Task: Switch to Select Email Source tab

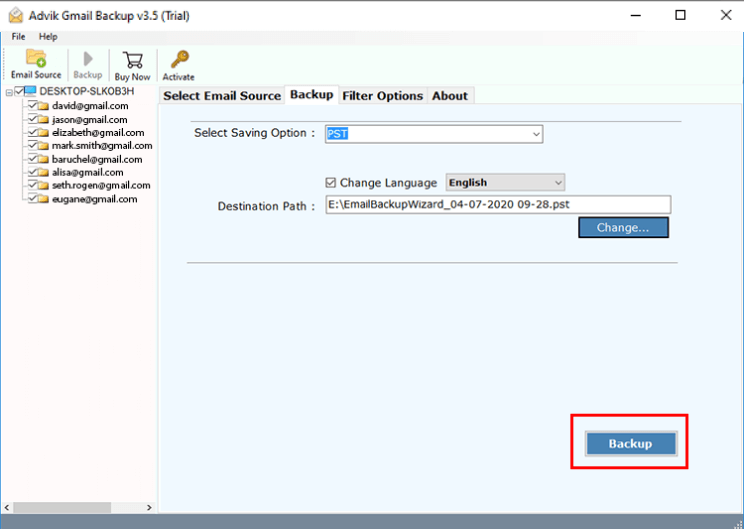Action: (222, 96)
